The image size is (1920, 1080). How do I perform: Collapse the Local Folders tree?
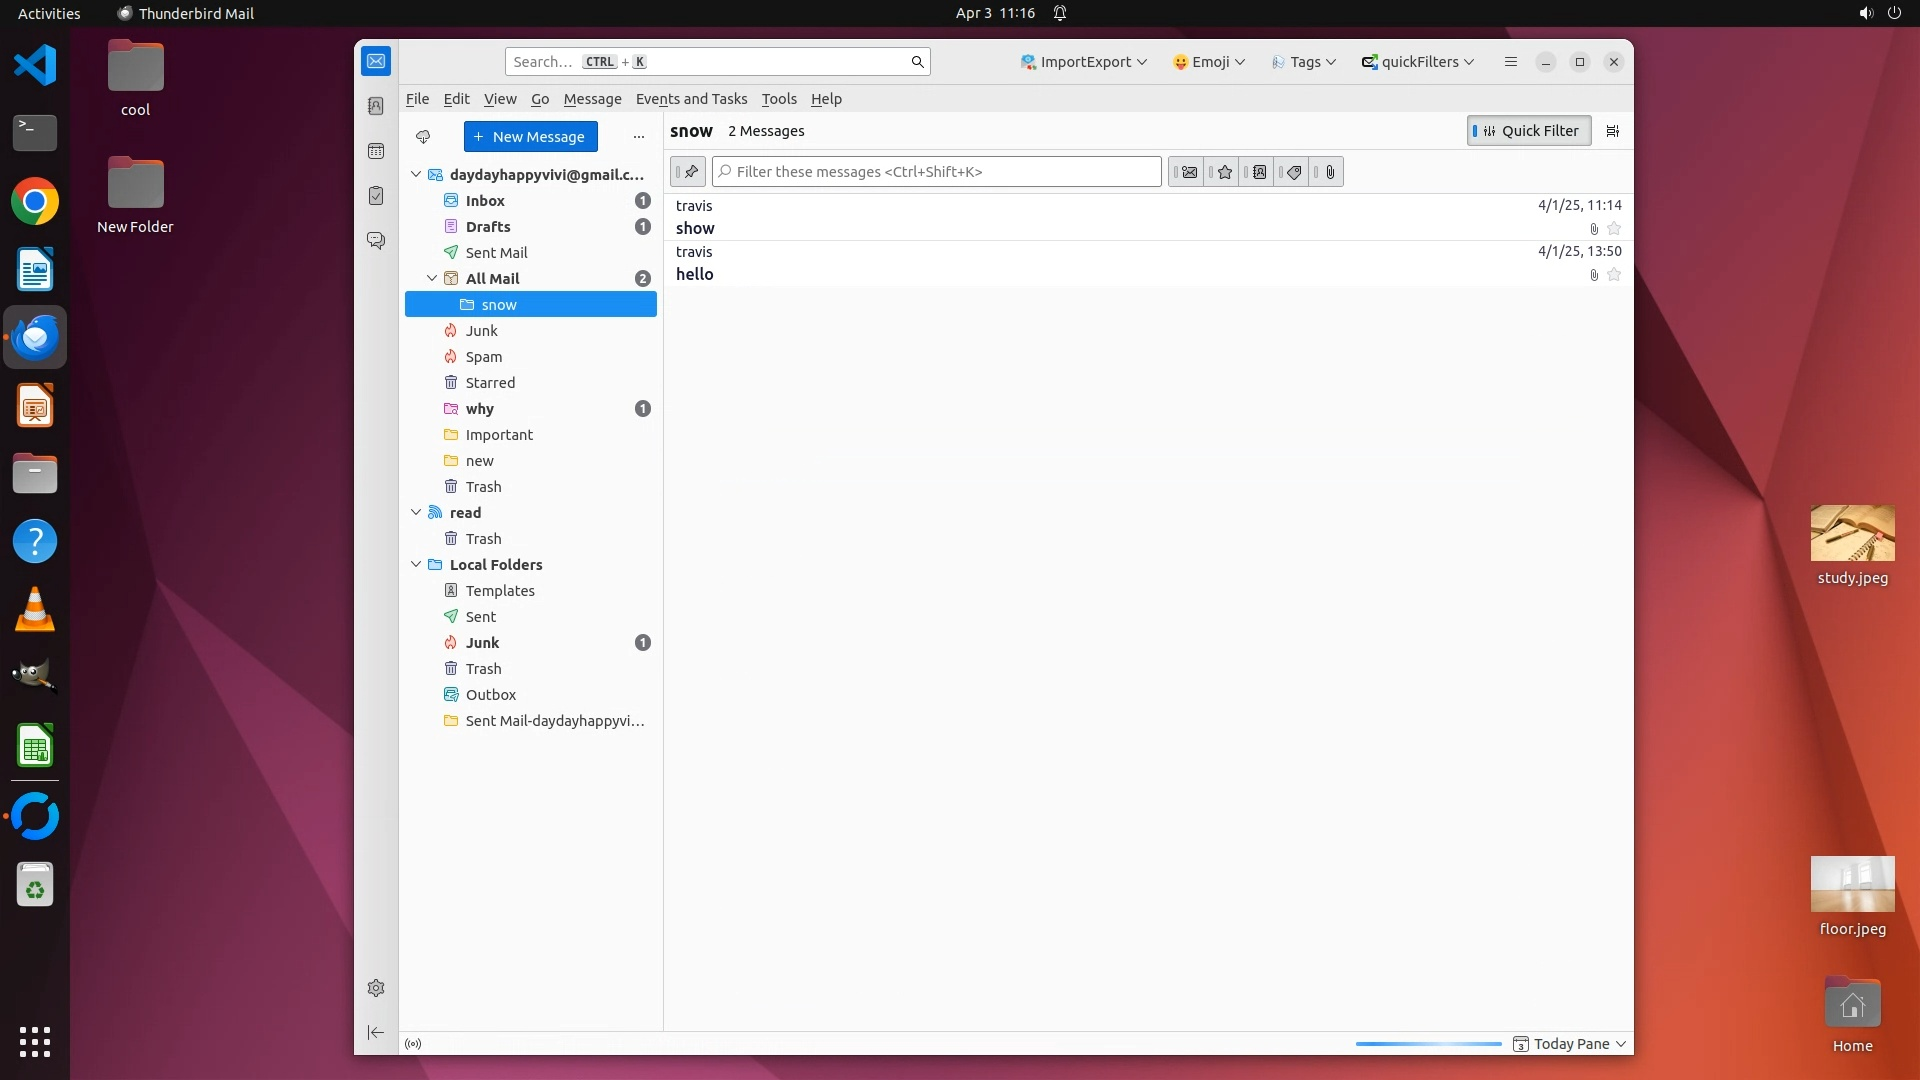(416, 565)
